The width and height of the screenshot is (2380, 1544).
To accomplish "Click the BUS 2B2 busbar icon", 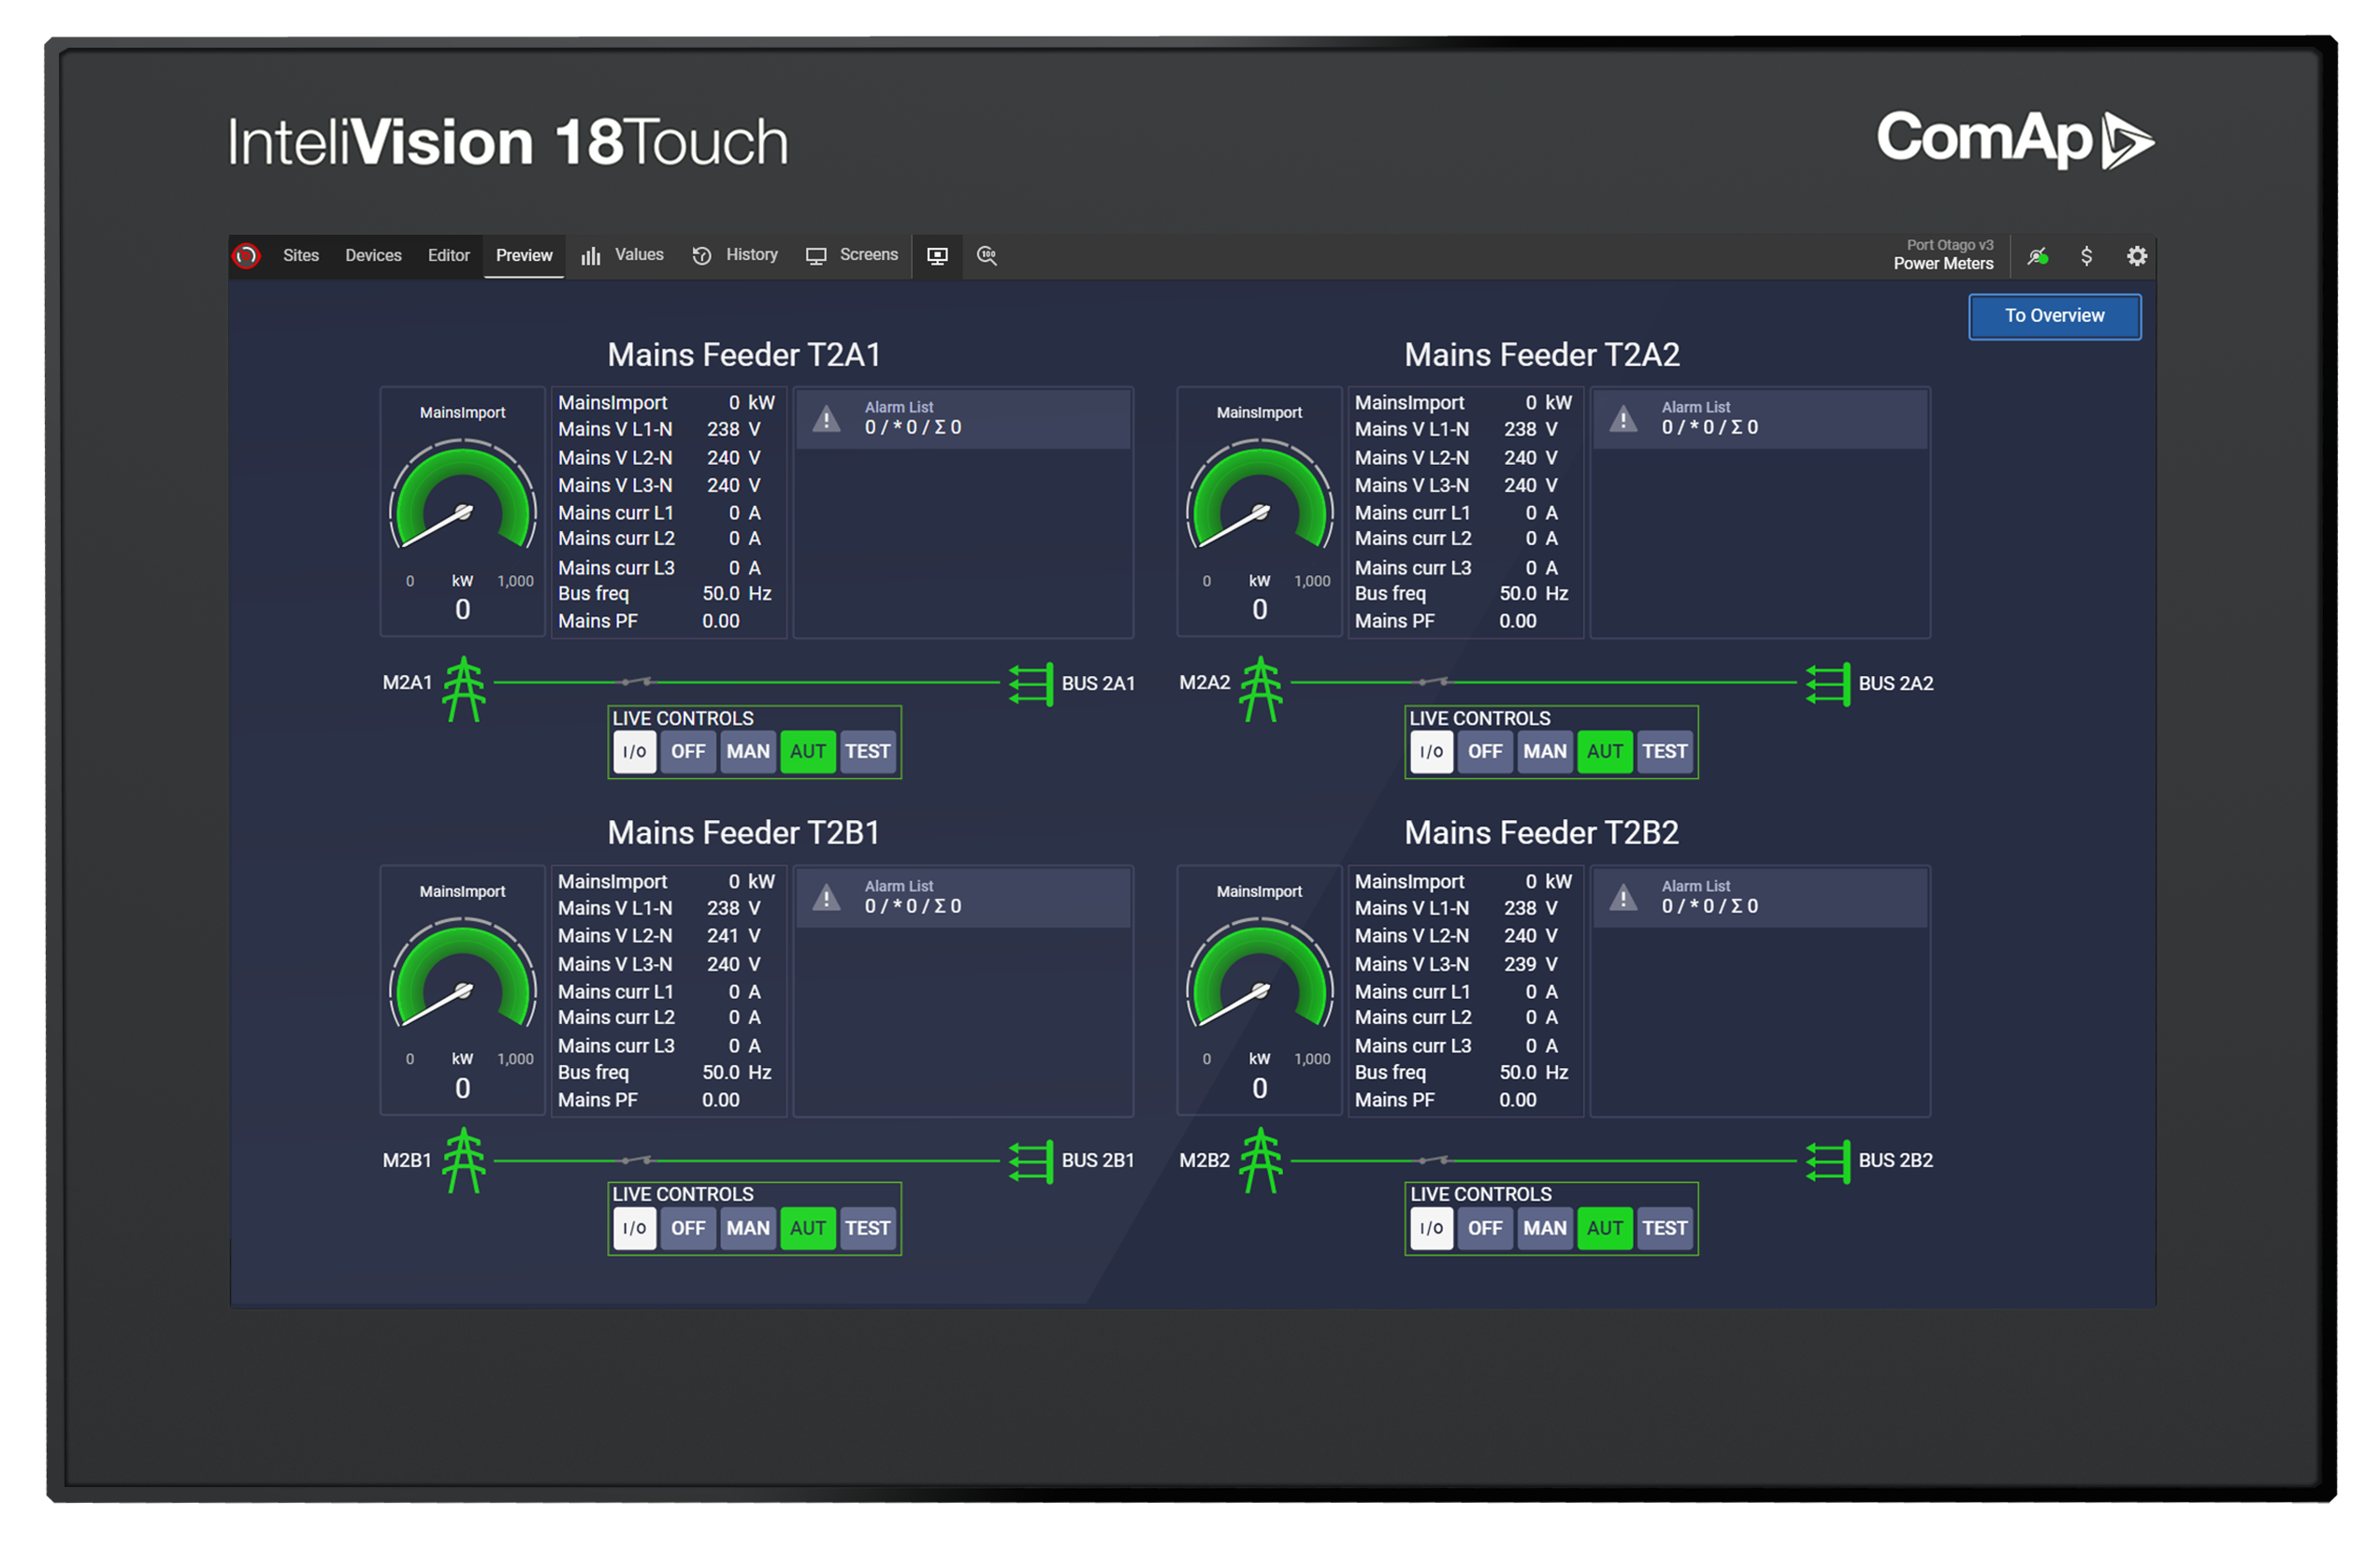I will coord(1828,1162).
